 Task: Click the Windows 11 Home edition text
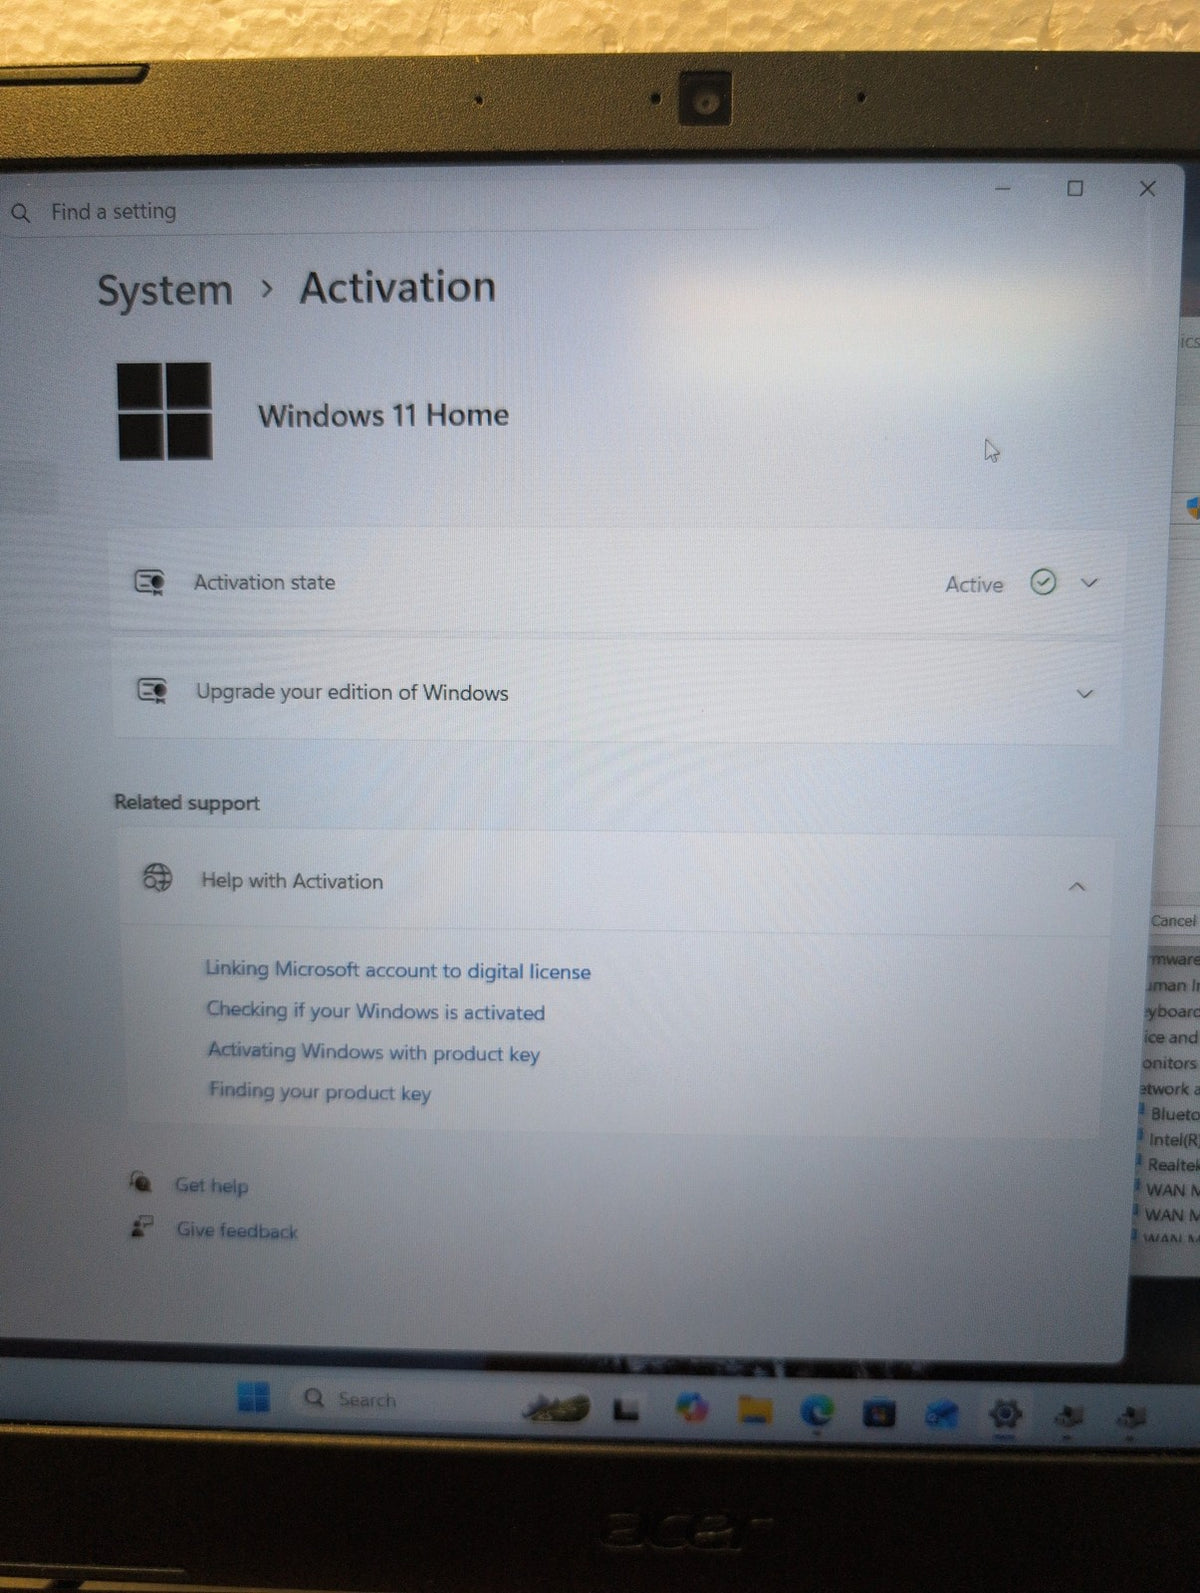[384, 415]
